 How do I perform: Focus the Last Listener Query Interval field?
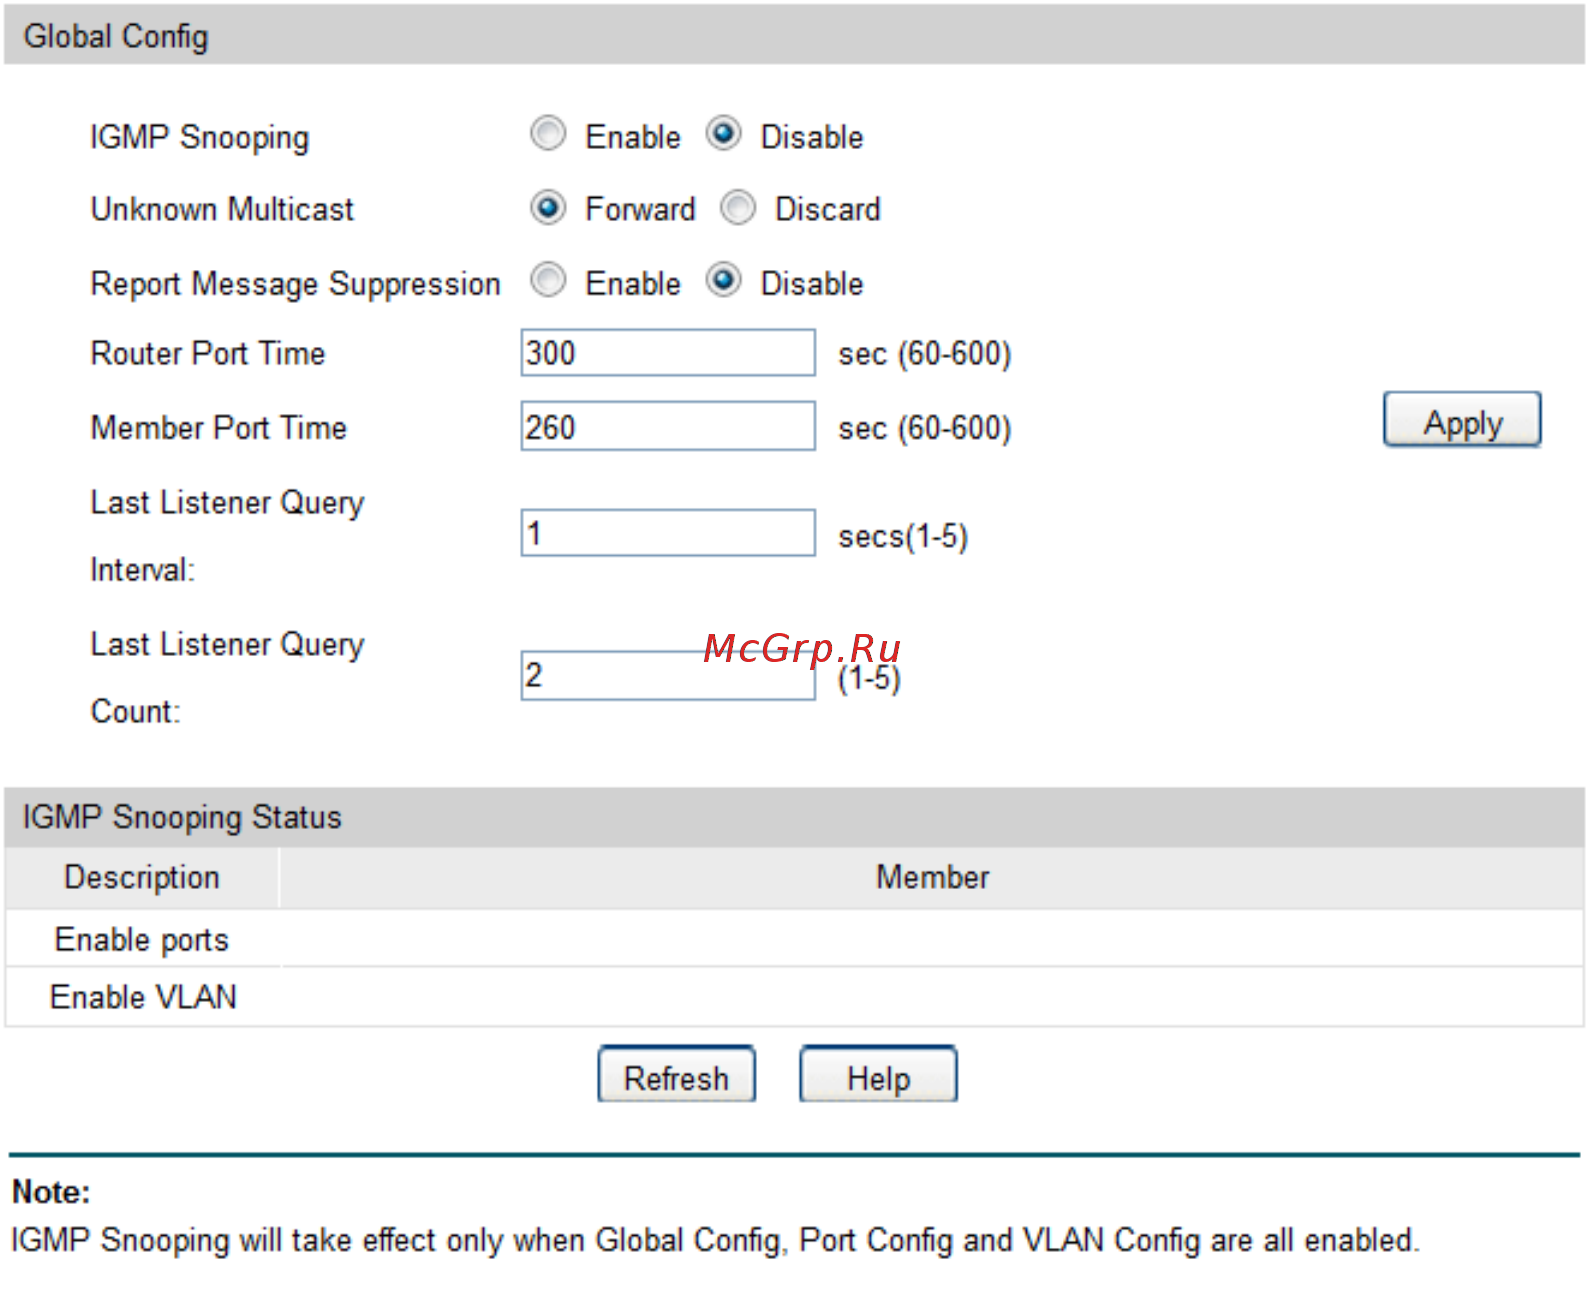click(668, 533)
